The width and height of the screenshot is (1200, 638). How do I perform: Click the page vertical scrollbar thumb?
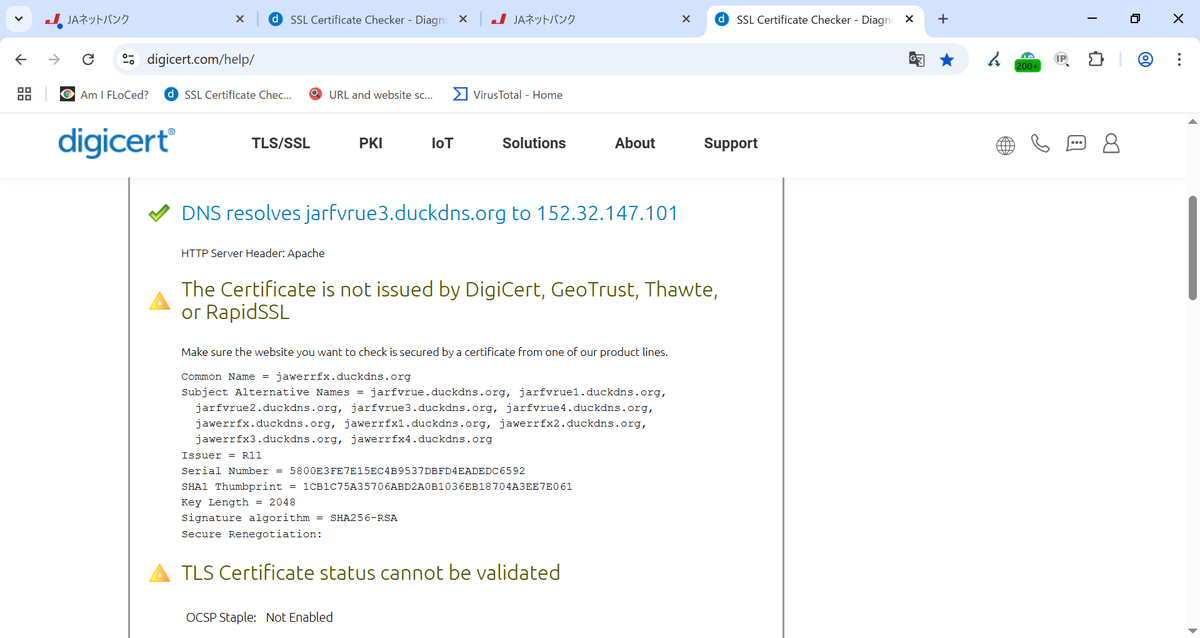click(x=1192, y=247)
